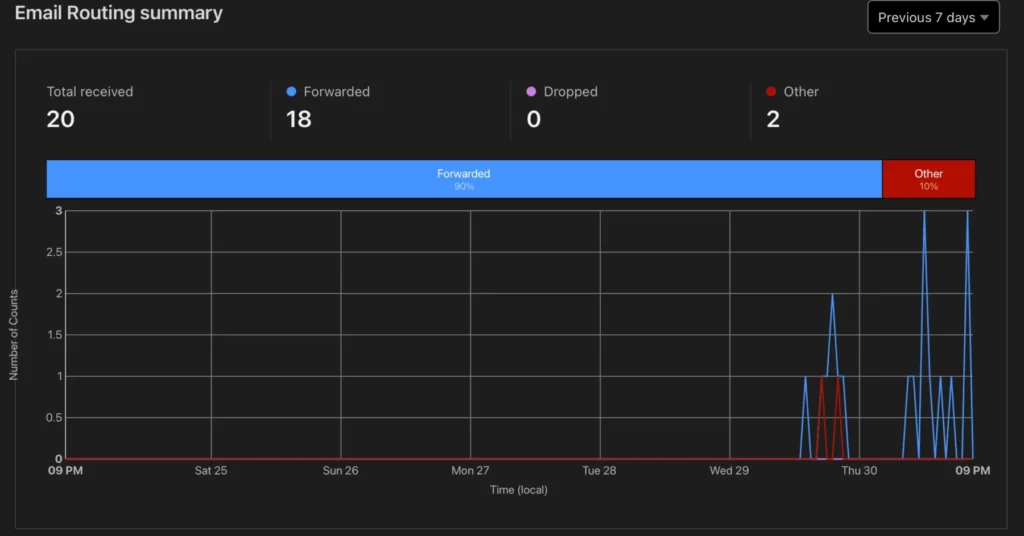Viewport: 1024px width, 536px height.
Task: Click the purple Dropped legend dot
Action: [531, 92]
